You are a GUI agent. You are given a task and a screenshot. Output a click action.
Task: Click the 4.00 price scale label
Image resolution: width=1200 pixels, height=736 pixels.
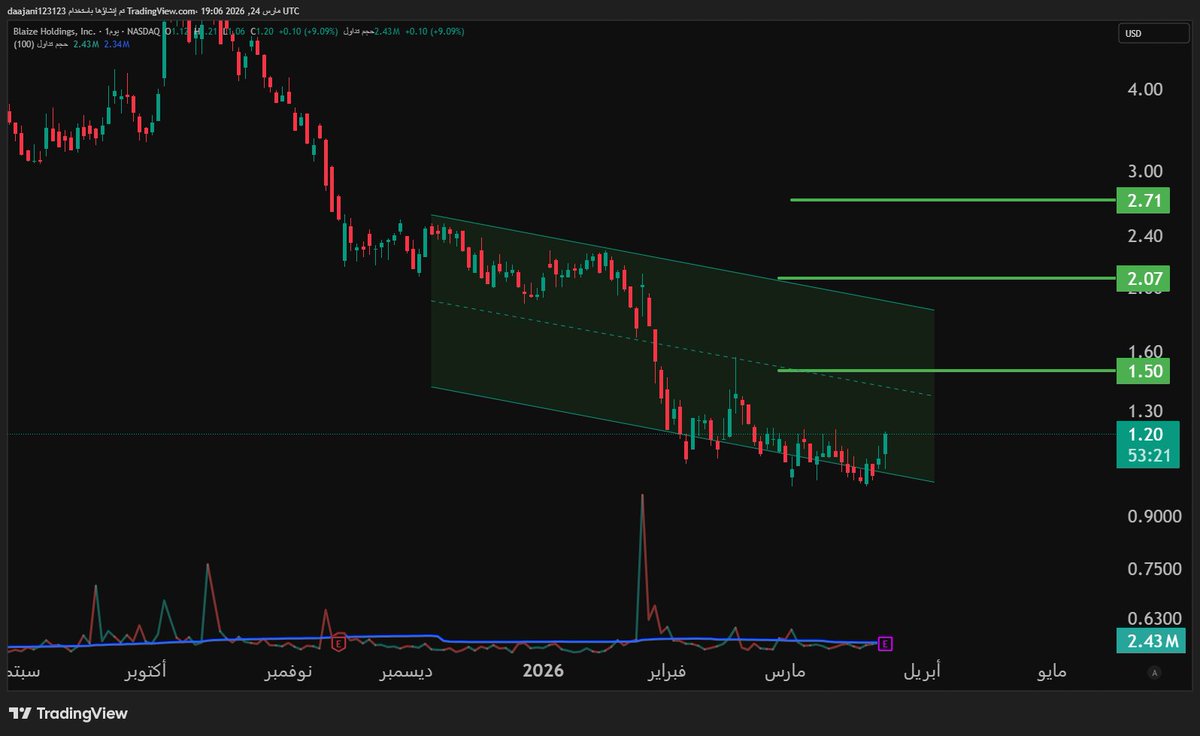(1144, 89)
